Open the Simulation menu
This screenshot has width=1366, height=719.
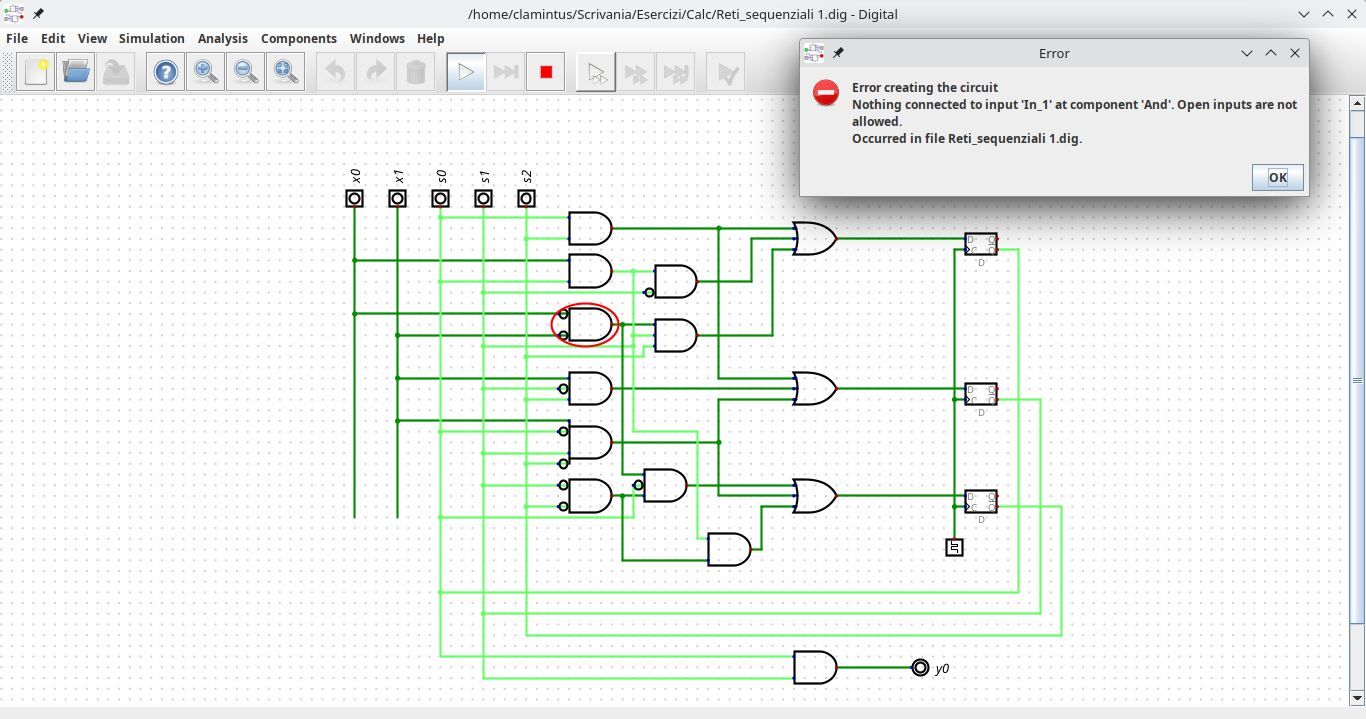tap(151, 38)
